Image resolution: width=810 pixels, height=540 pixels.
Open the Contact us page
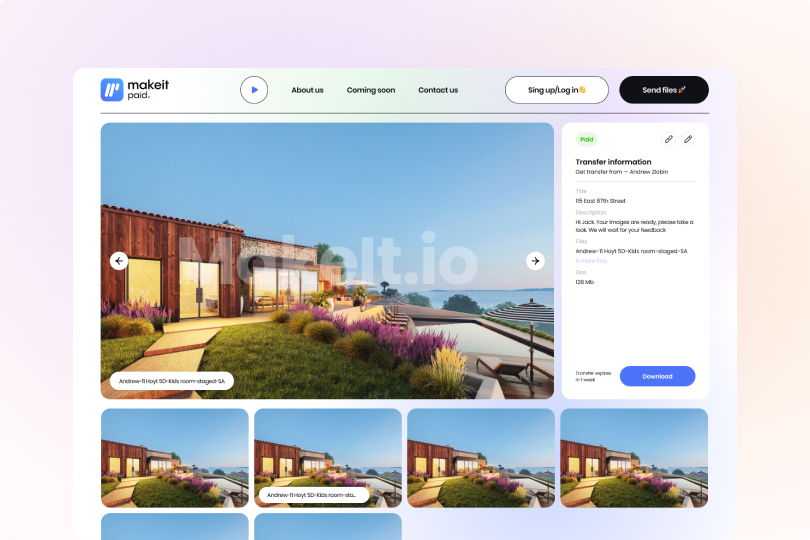438,90
